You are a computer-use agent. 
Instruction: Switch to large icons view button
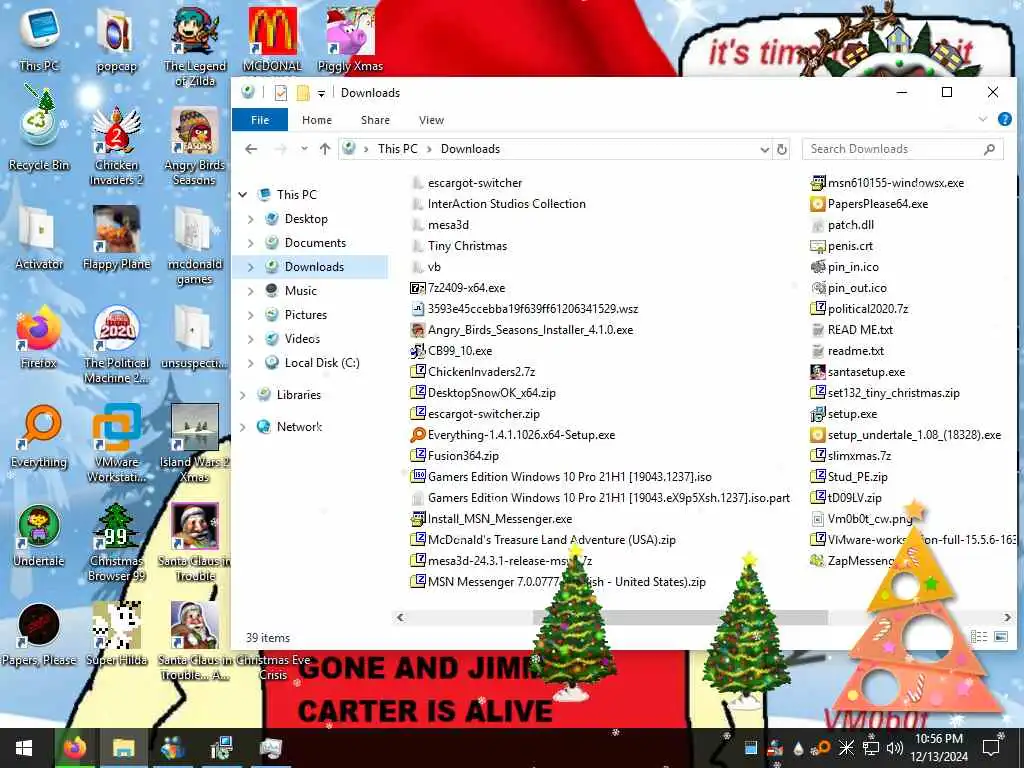[1001, 637]
